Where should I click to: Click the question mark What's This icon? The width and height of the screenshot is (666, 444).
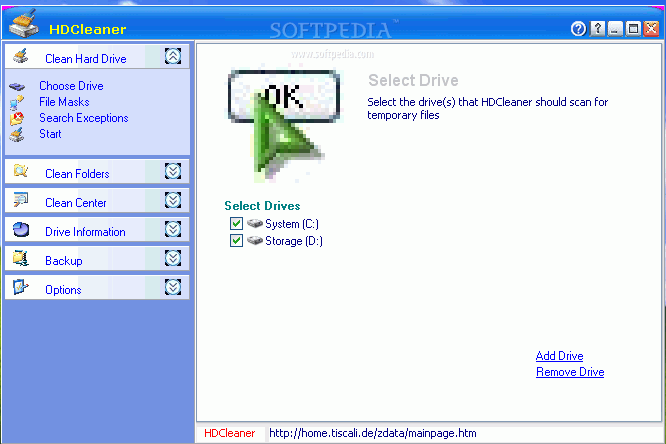pyautogui.click(x=597, y=28)
